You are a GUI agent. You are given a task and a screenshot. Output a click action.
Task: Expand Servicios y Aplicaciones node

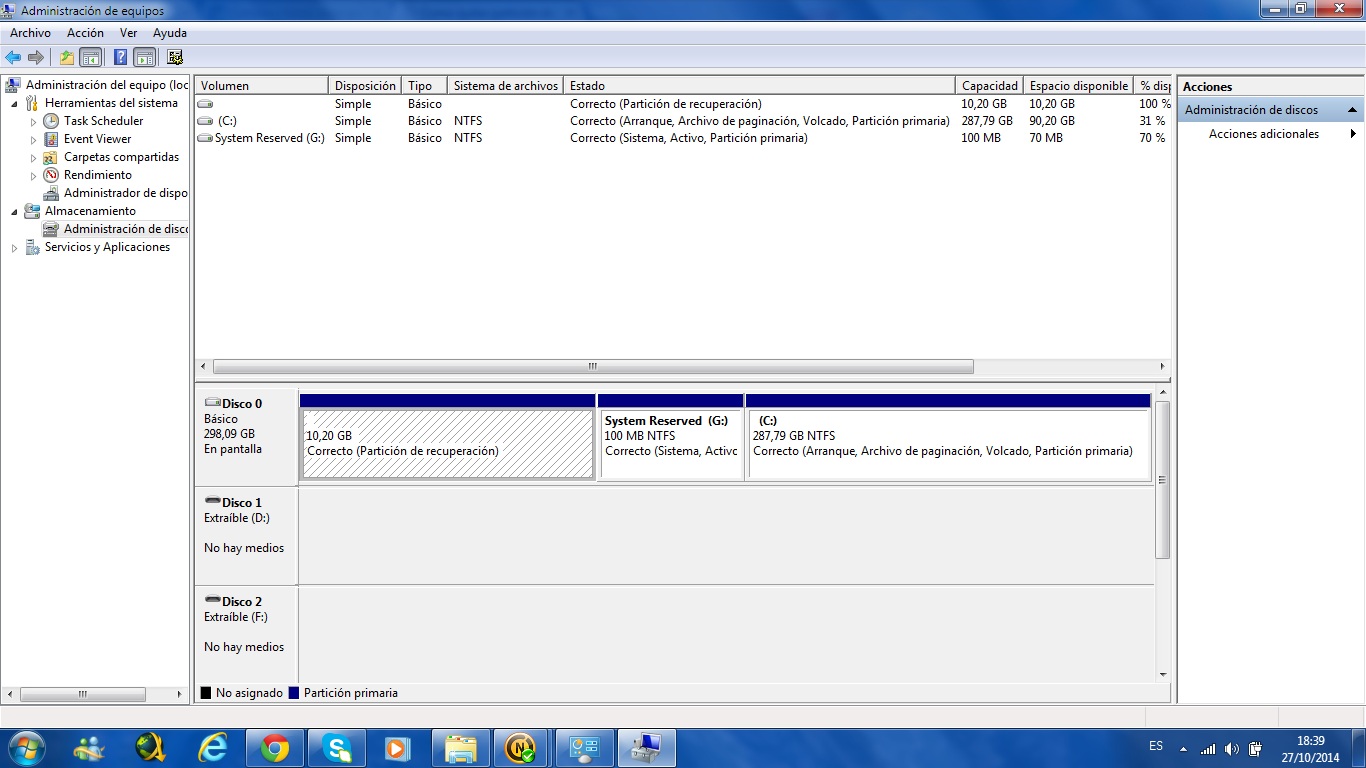[x=14, y=248]
